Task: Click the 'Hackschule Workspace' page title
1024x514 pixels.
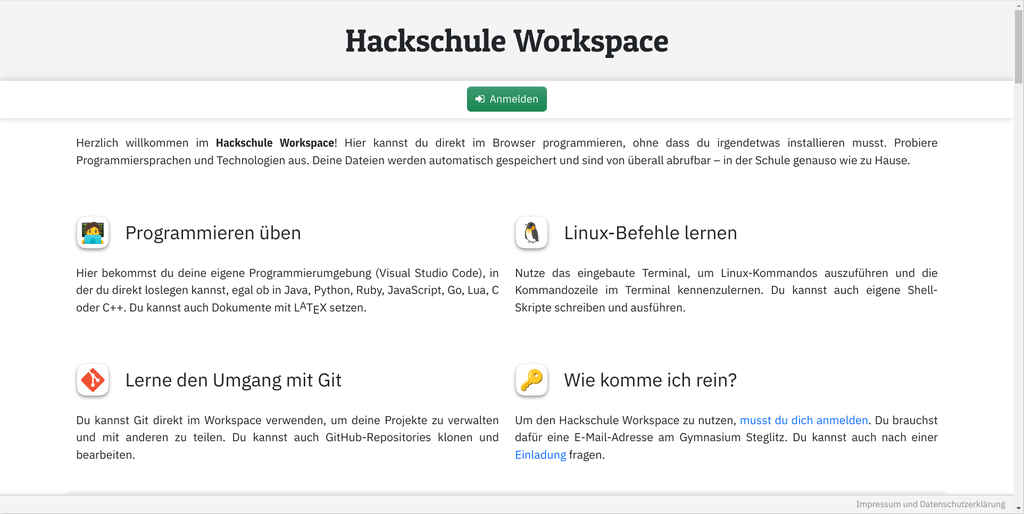Action: pos(506,41)
